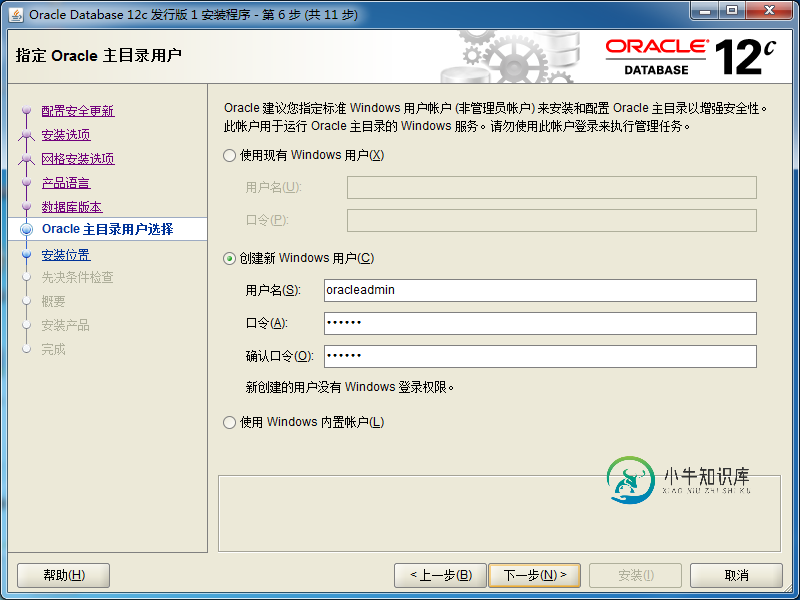This screenshot has height=600, width=800.
Task: Select 使用现有 Windows 用户 radio option
Action: [230, 156]
